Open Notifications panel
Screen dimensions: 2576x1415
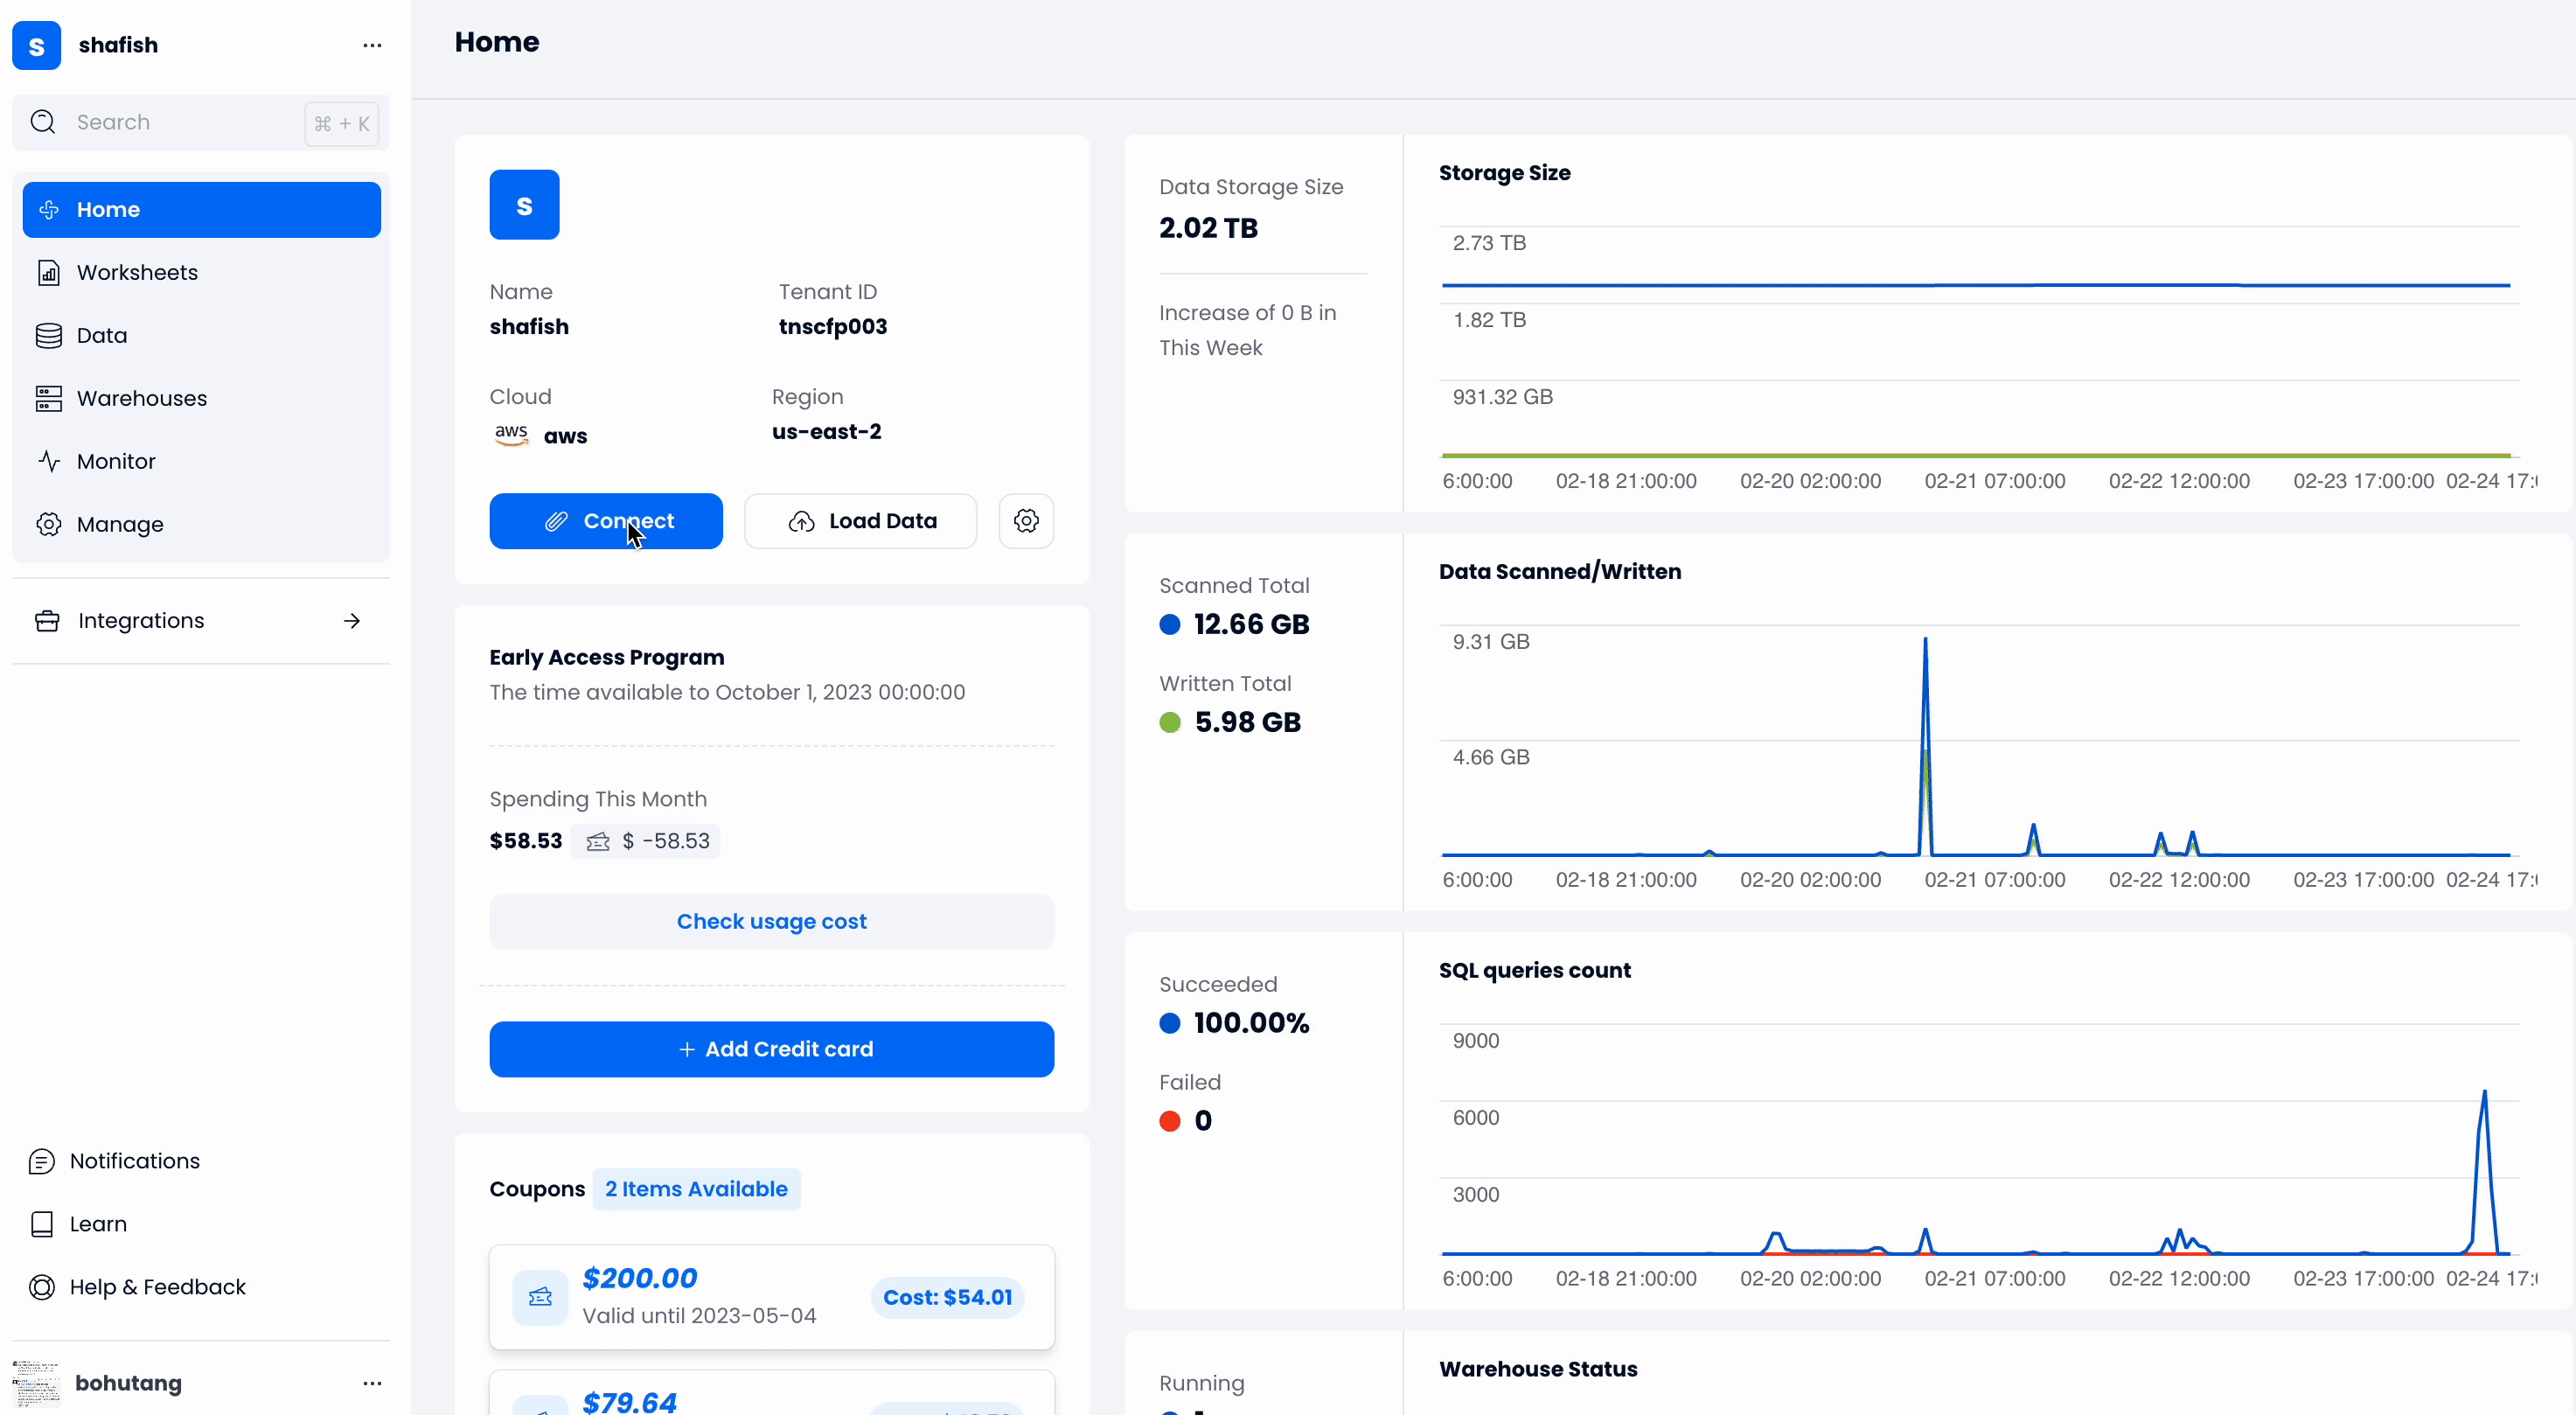[x=135, y=1161]
